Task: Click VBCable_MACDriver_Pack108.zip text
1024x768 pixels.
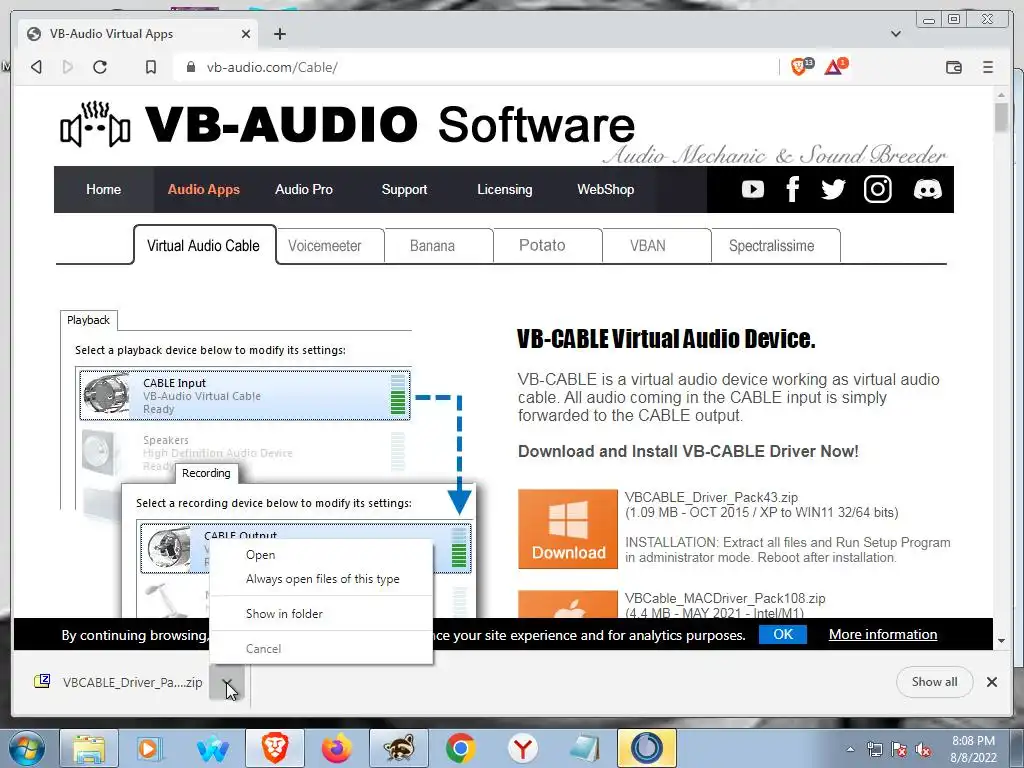Action: click(x=725, y=598)
